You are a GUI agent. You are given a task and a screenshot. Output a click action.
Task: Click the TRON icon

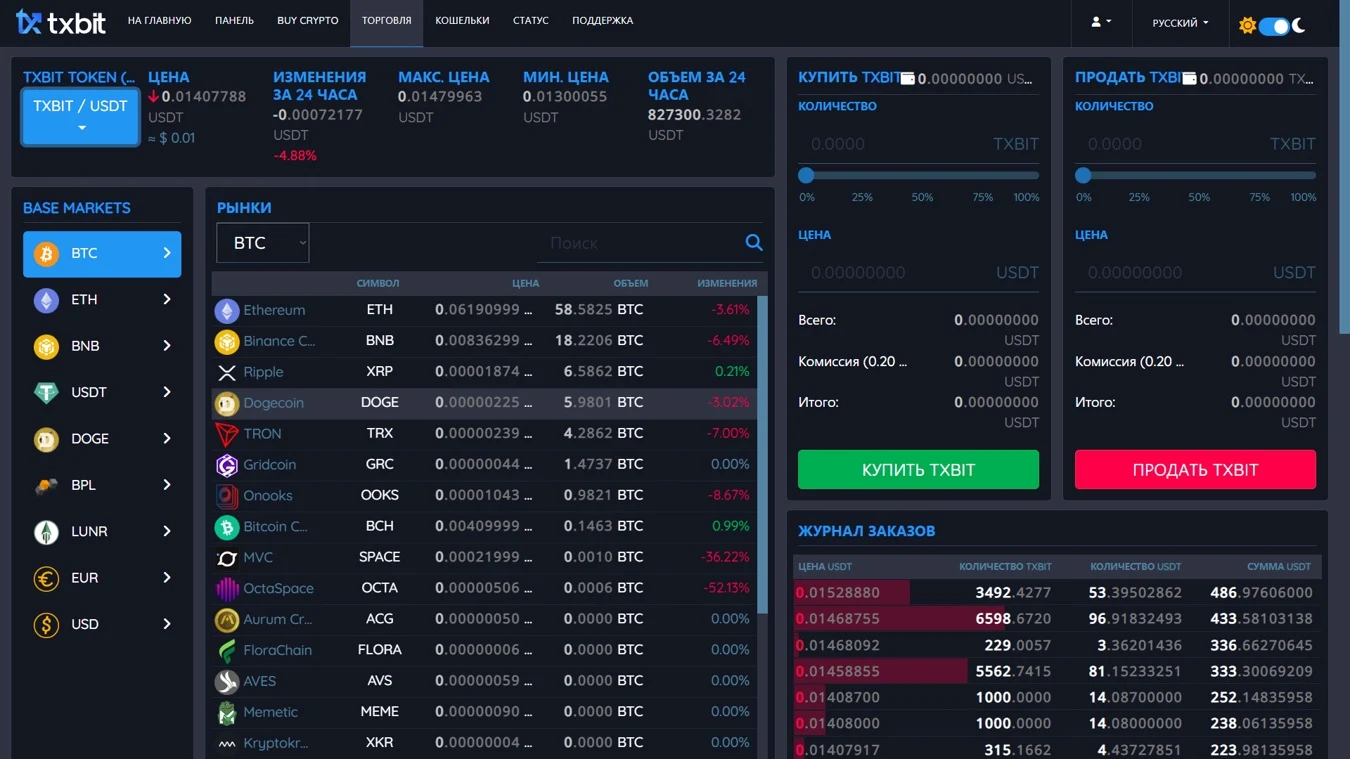tap(227, 435)
